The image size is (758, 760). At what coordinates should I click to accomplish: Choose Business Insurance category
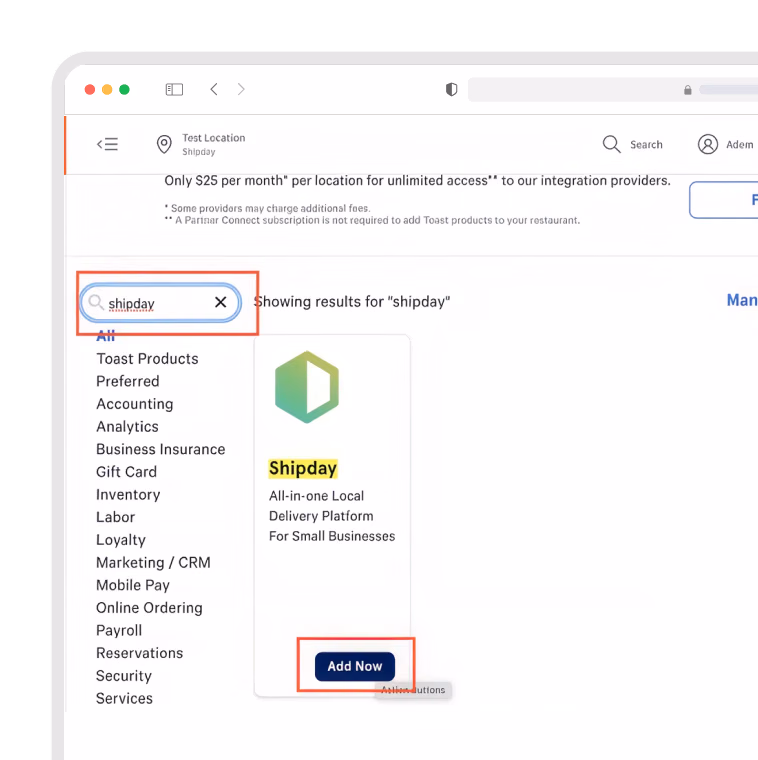pyautogui.click(x=161, y=449)
